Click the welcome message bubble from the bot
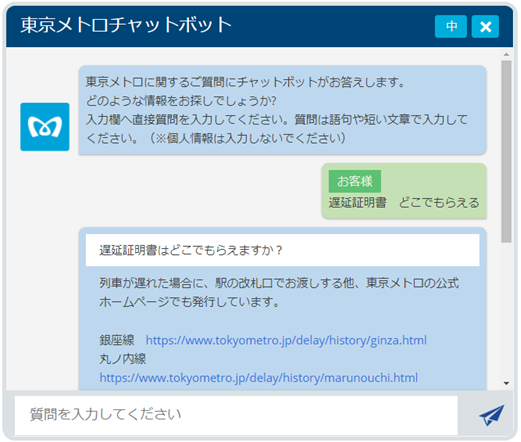 click(x=282, y=110)
